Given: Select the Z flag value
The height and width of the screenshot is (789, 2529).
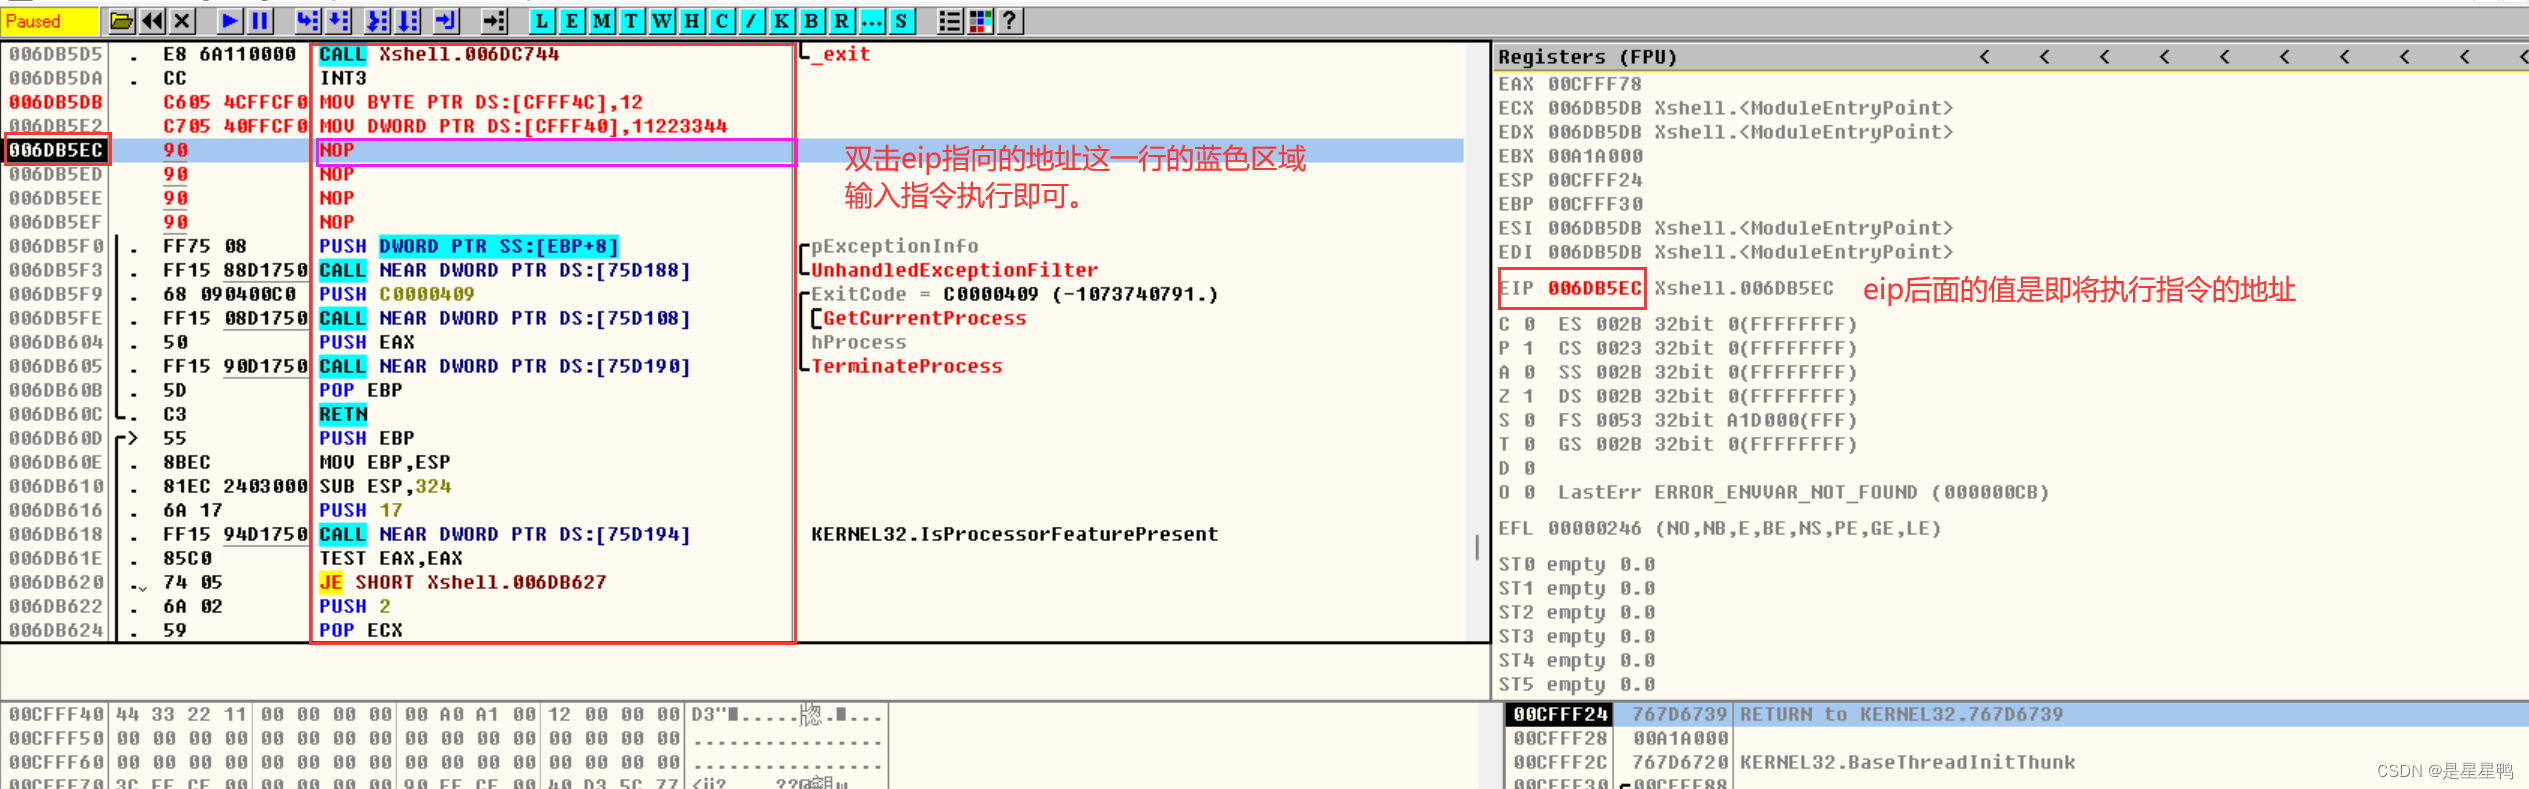Looking at the screenshot, I should tap(1528, 396).
